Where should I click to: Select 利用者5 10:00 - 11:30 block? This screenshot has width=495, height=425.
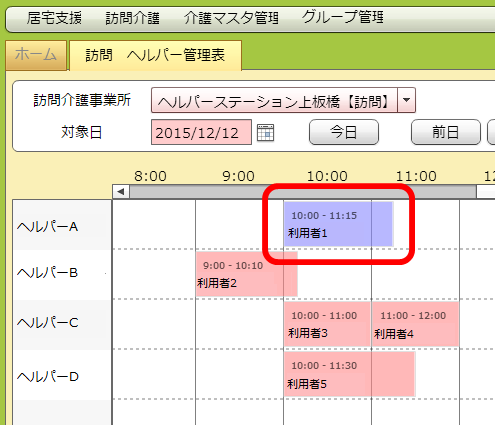tap(349, 374)
